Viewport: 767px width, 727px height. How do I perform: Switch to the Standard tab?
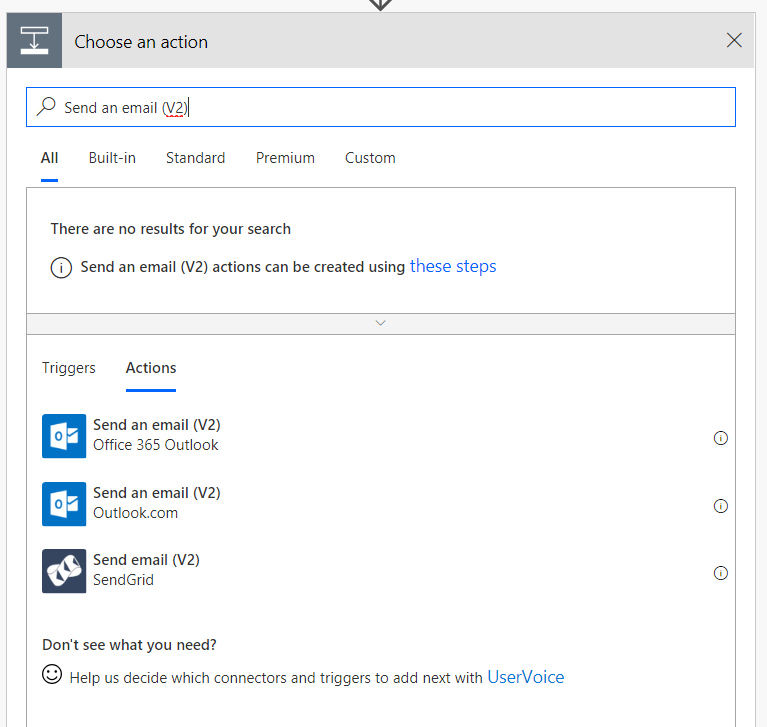coord(195,158)
